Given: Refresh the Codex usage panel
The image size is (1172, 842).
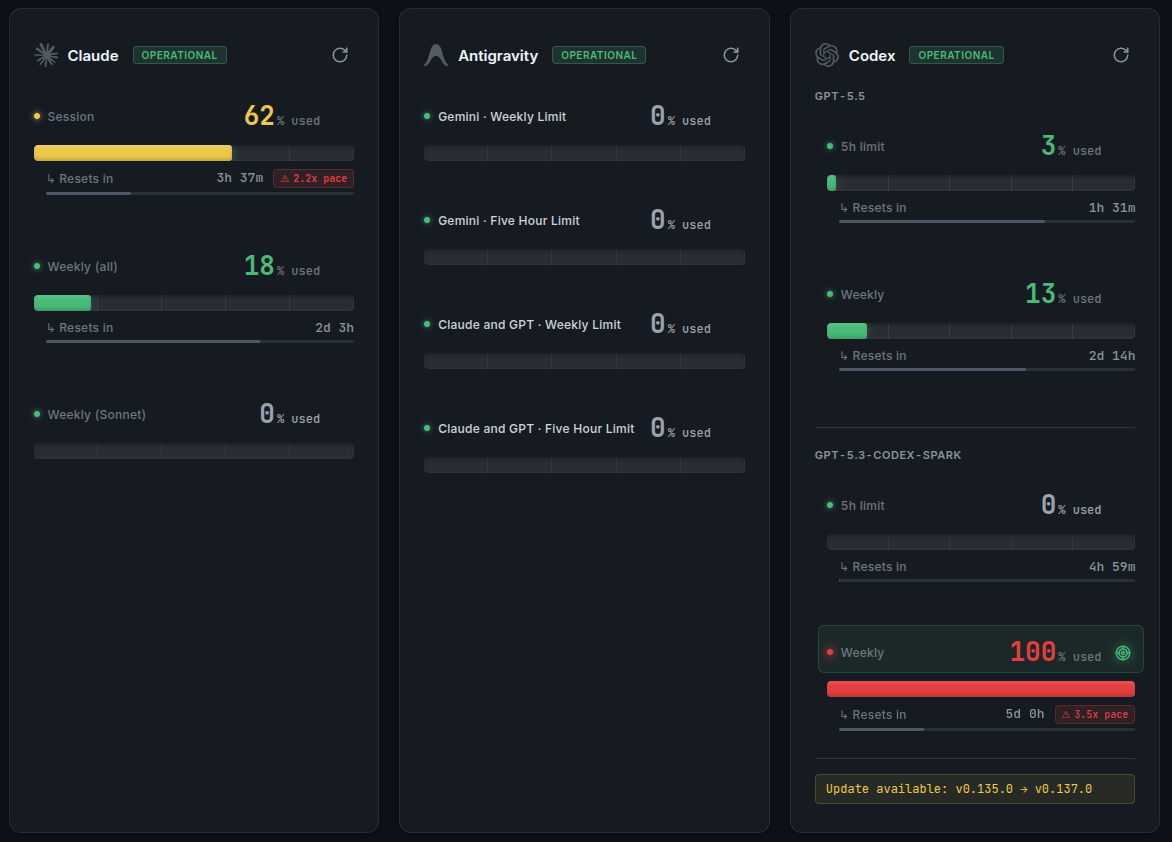Looking at the screenshot, I should [1121, 55].
